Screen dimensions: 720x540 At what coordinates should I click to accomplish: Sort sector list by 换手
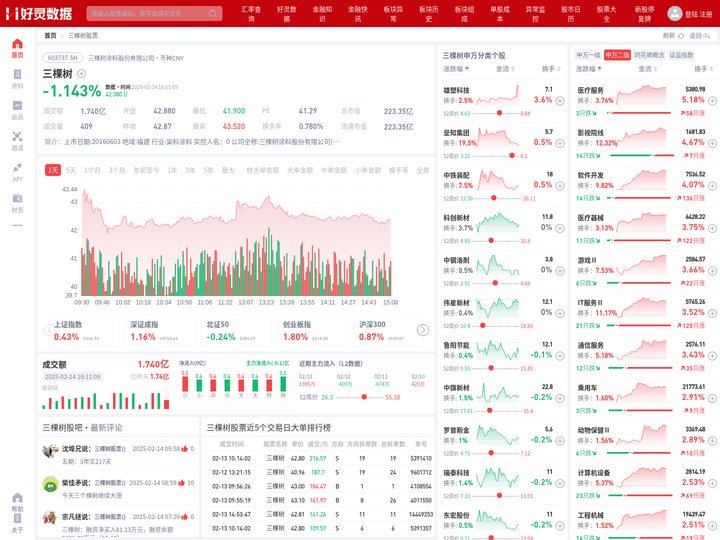click(704, 69)
